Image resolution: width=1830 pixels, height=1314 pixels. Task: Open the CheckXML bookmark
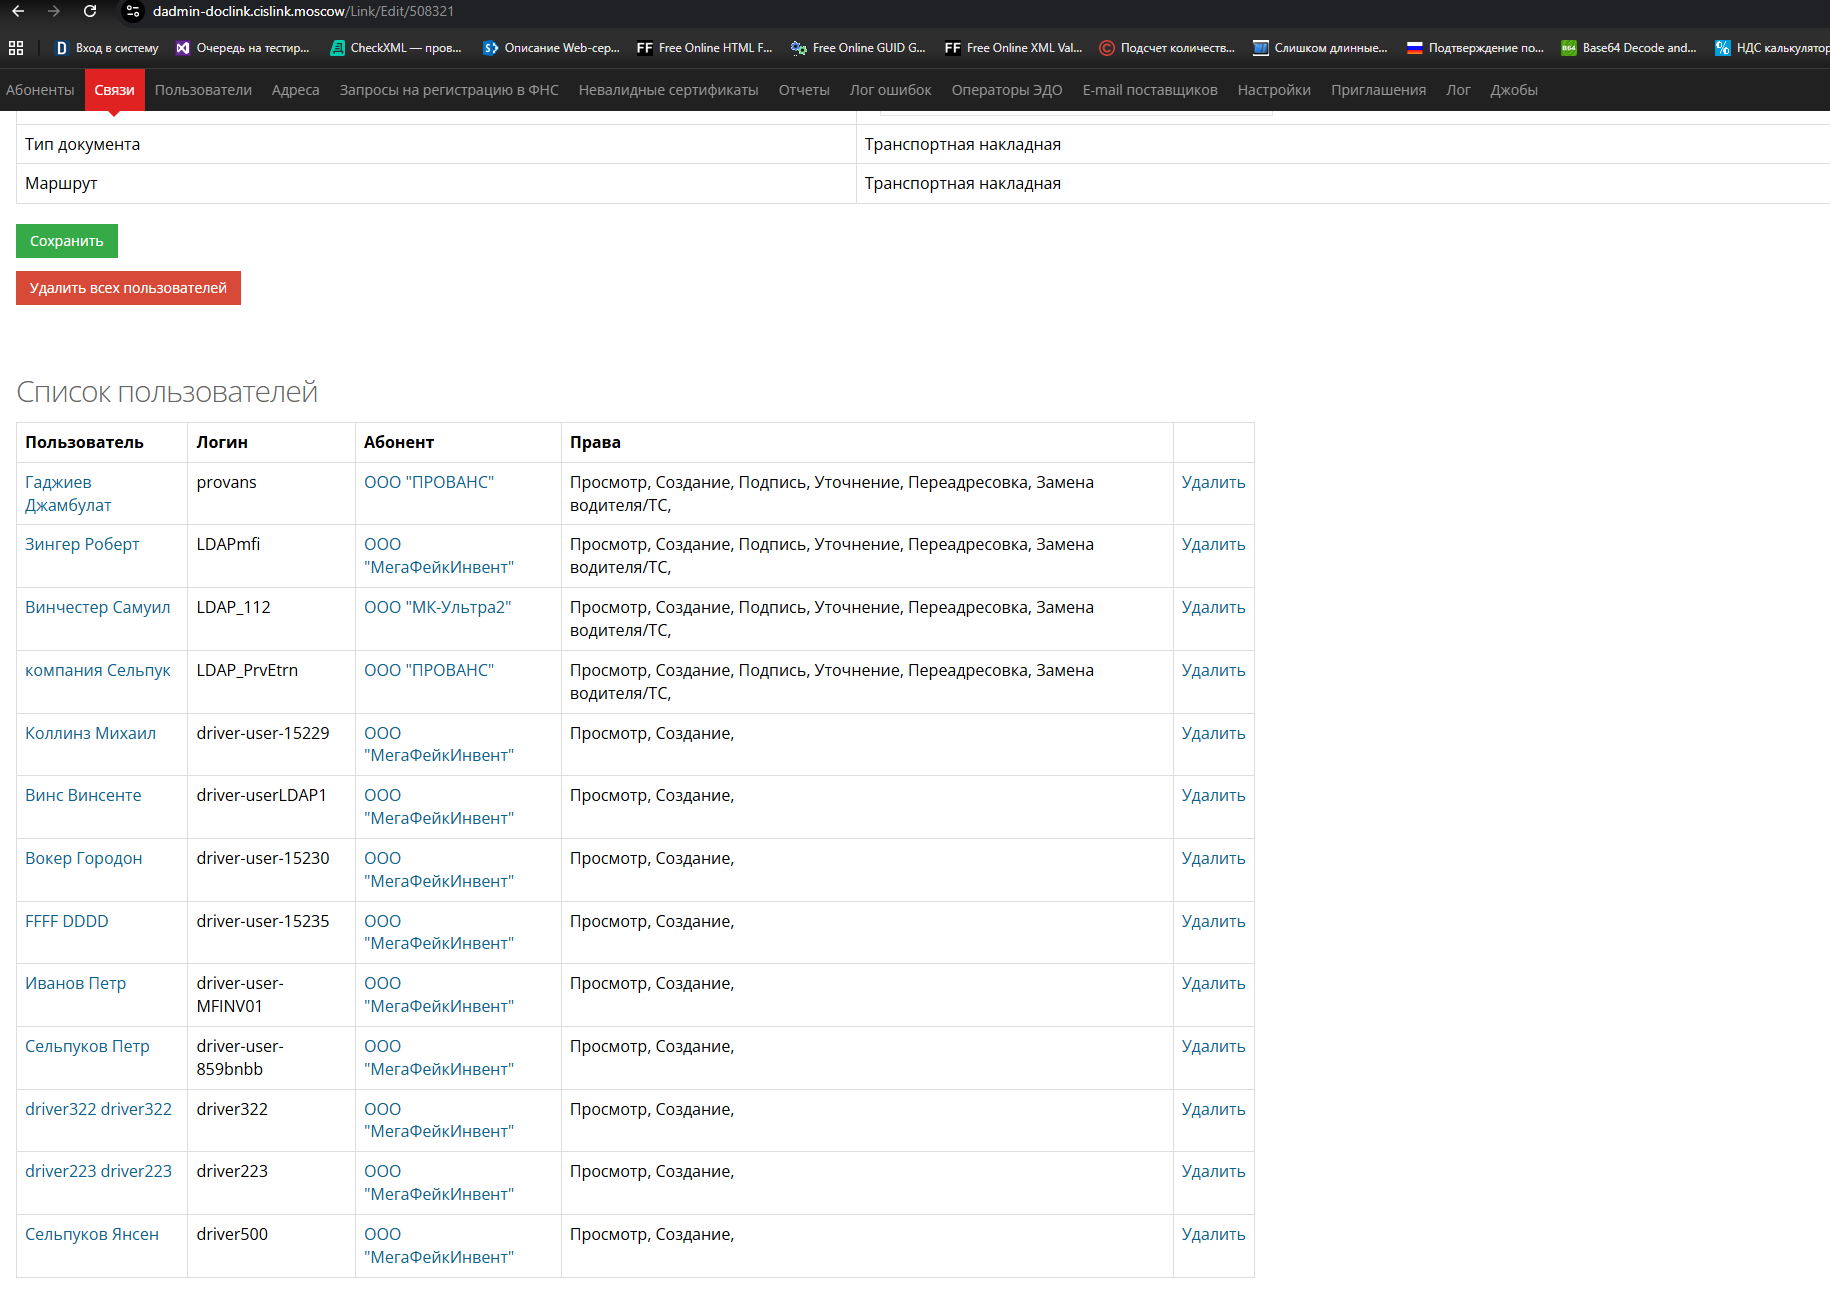pyautogui.click(x=396, y=48)
